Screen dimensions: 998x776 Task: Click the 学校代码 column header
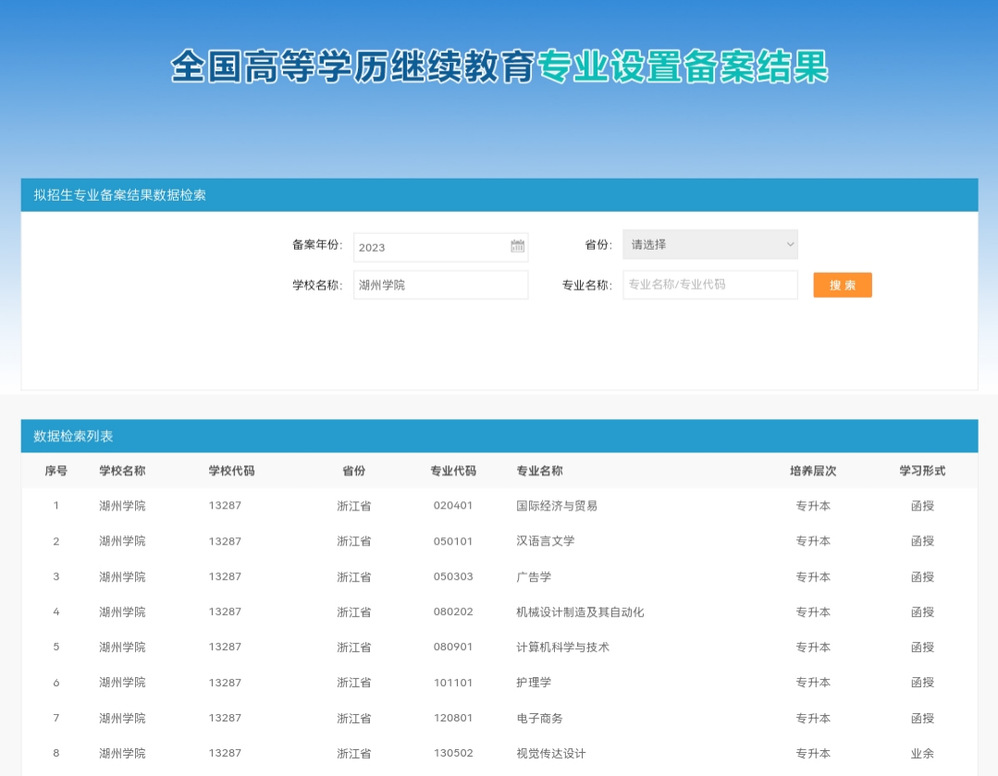point(231,471)
